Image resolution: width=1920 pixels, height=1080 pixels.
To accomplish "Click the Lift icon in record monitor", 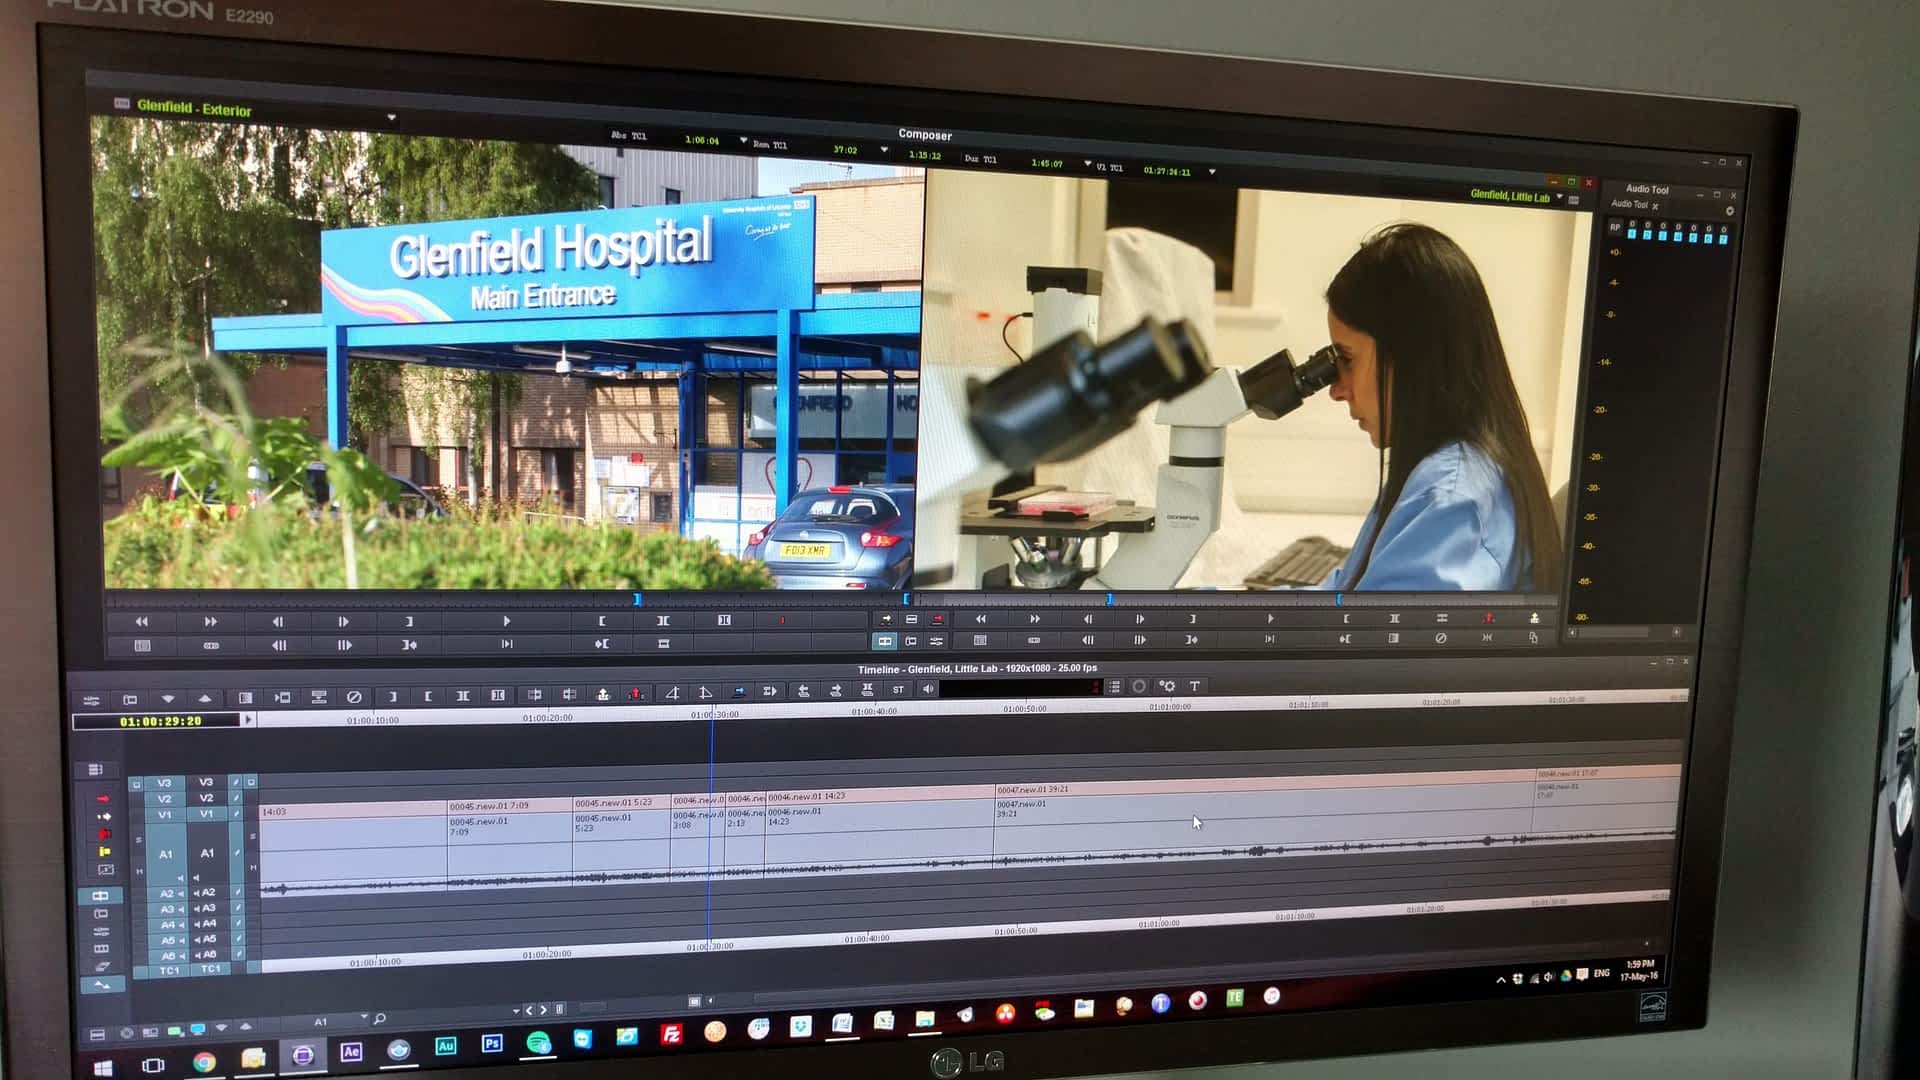I will click(1488, 618).
